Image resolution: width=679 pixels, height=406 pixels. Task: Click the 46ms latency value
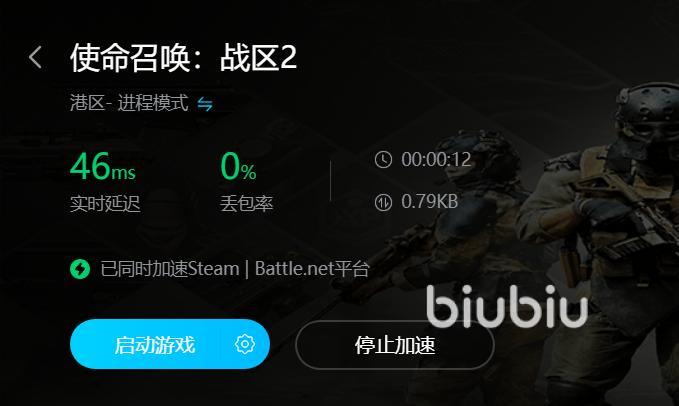tap(103, 166)
